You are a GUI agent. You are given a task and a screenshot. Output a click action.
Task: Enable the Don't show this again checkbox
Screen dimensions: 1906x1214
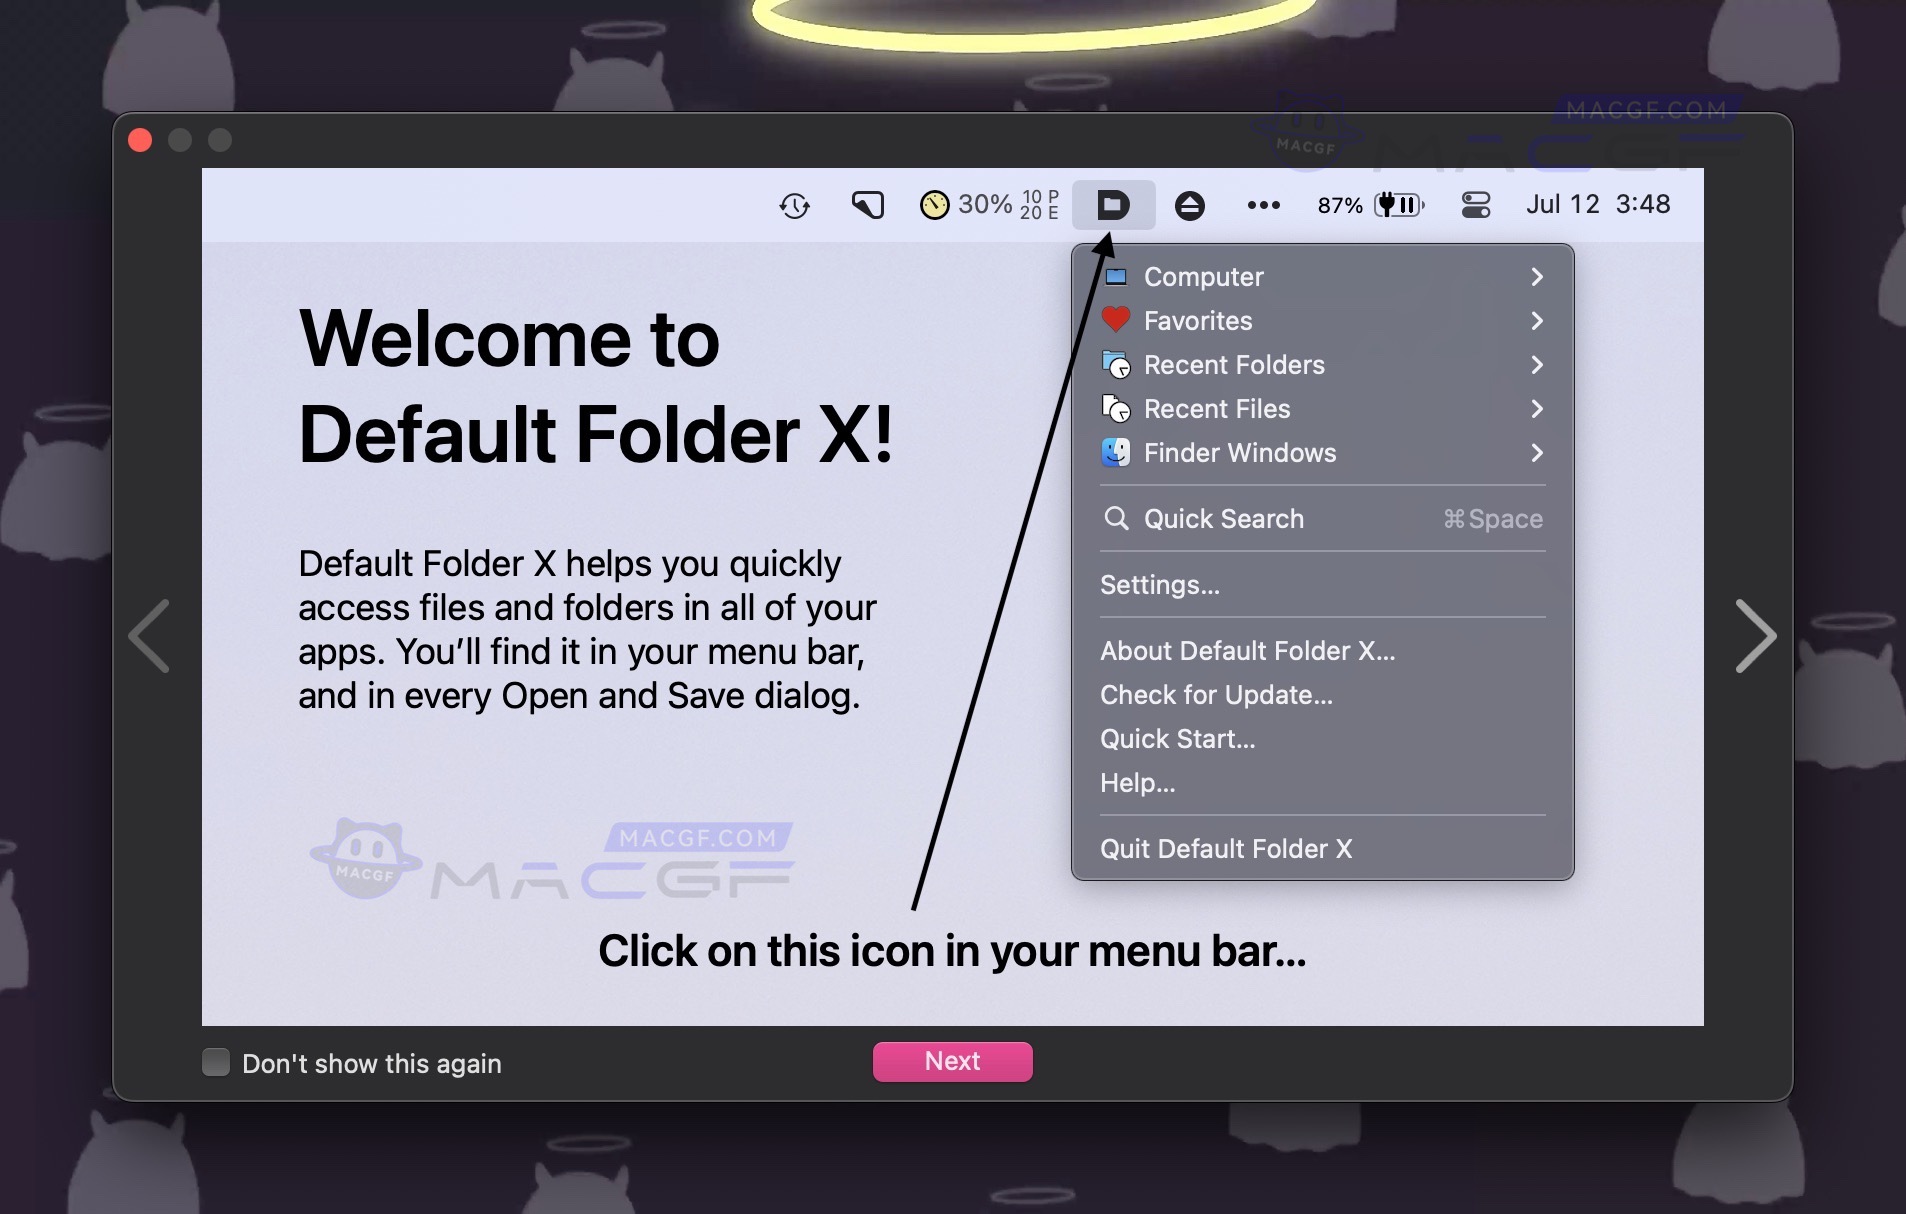point(214,1062)
